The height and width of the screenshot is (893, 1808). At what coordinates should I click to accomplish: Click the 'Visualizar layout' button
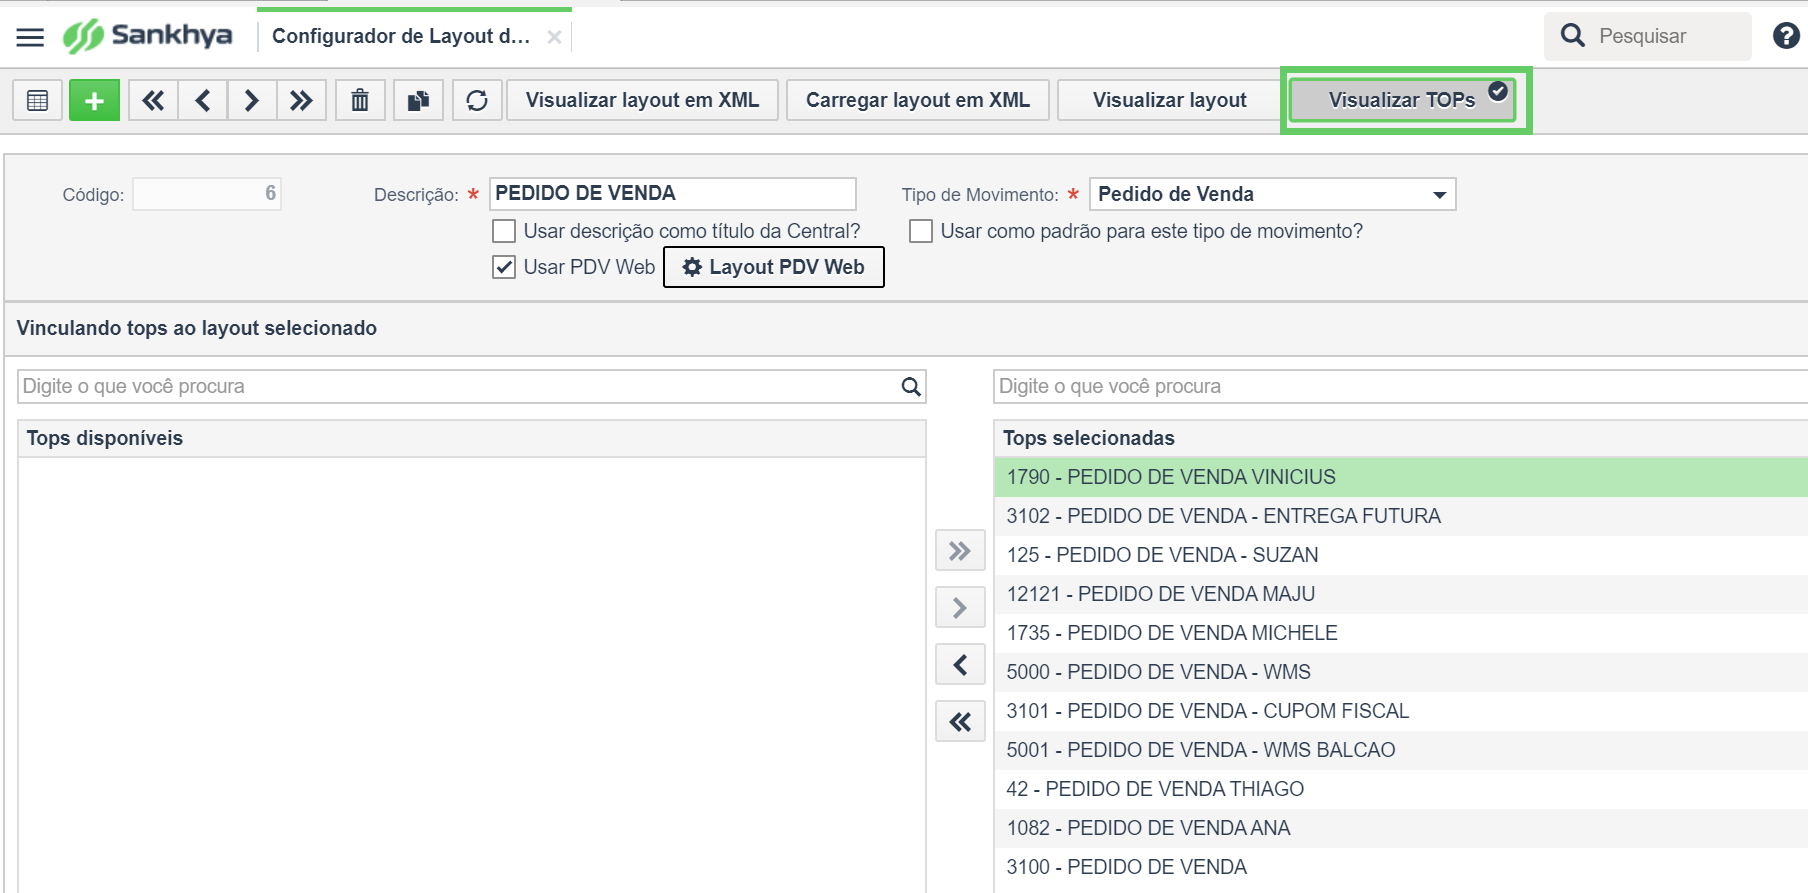point(1169,100)
